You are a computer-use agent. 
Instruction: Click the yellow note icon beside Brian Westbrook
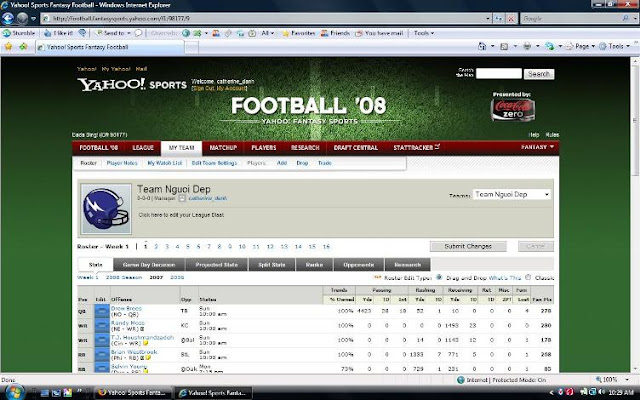click(x=148, y=358)
